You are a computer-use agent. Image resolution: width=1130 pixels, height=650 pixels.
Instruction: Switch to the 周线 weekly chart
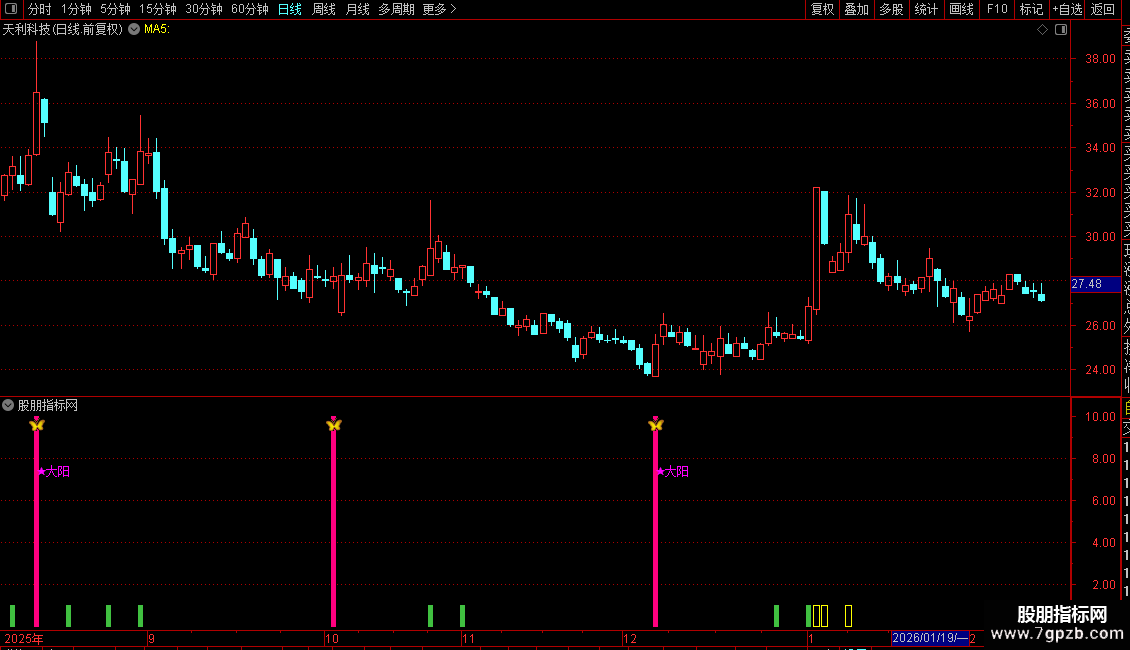pyautogui.click(x=324, y=9)
